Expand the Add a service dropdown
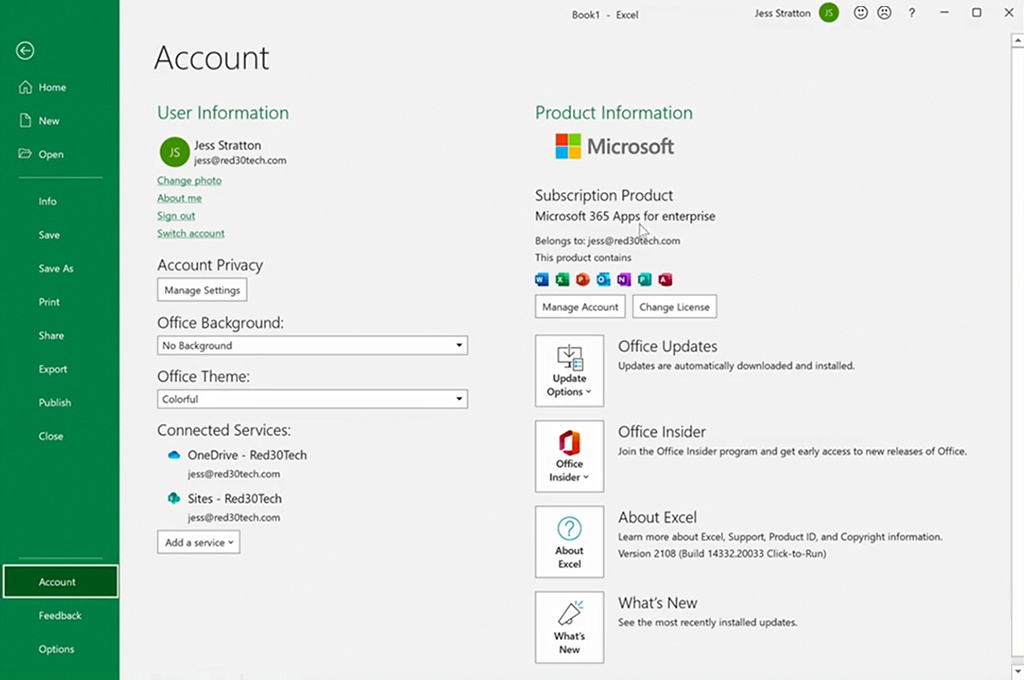 (x=199, y=542)
